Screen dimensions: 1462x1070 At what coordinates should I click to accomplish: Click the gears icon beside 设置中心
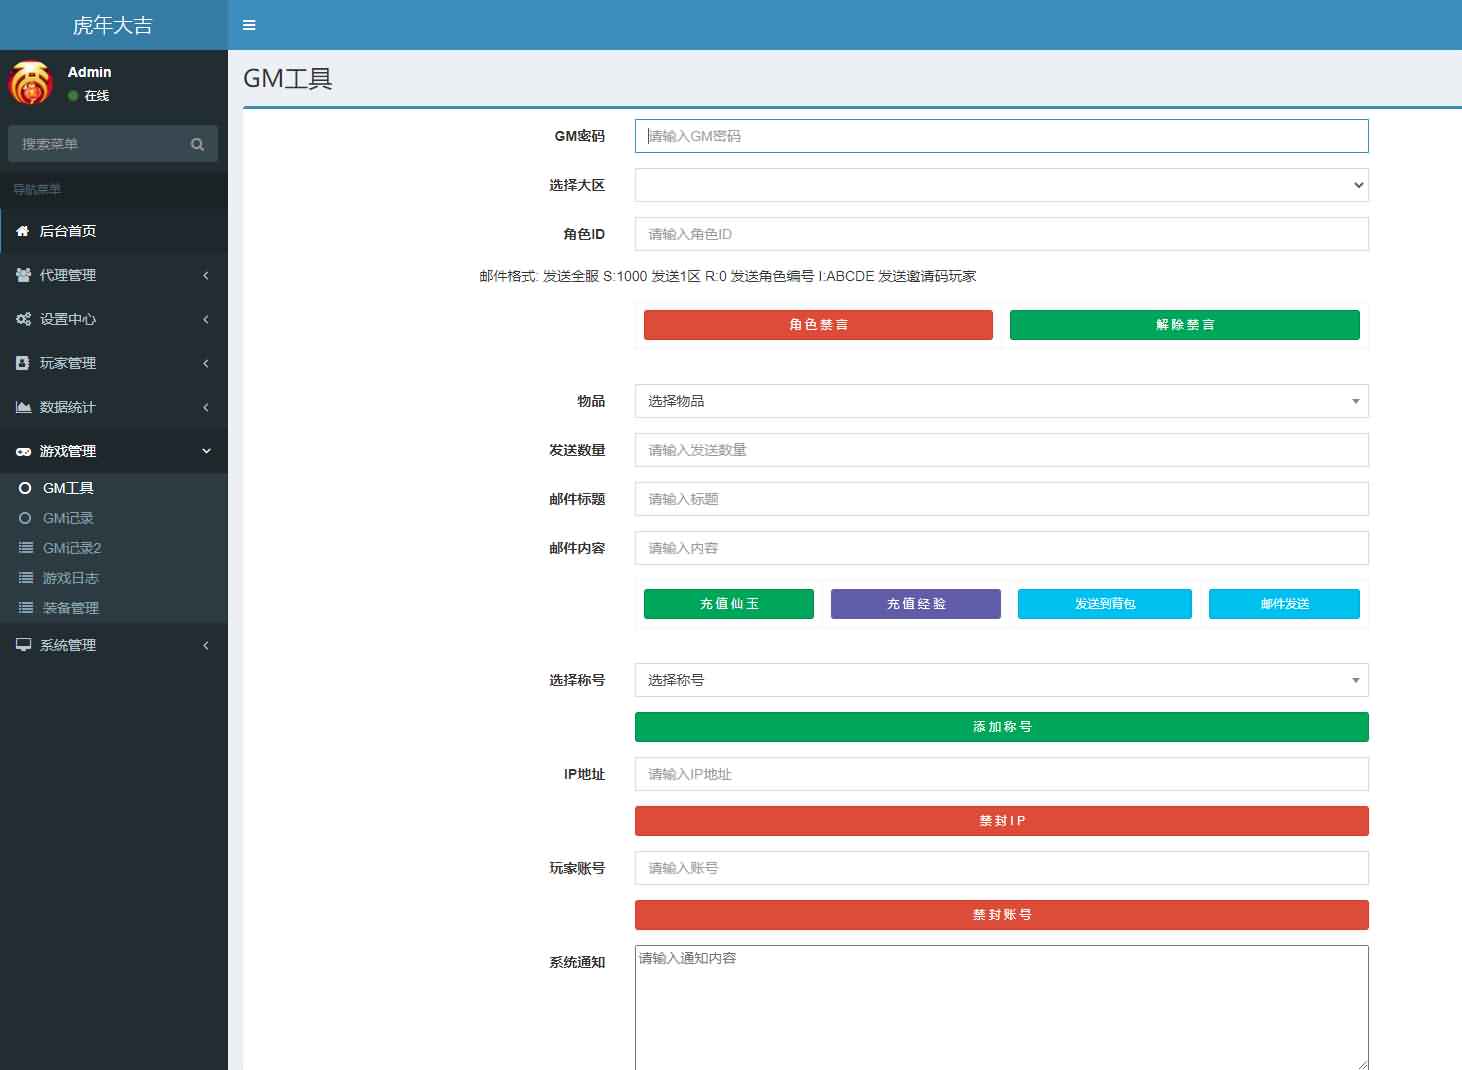[23, 319]
